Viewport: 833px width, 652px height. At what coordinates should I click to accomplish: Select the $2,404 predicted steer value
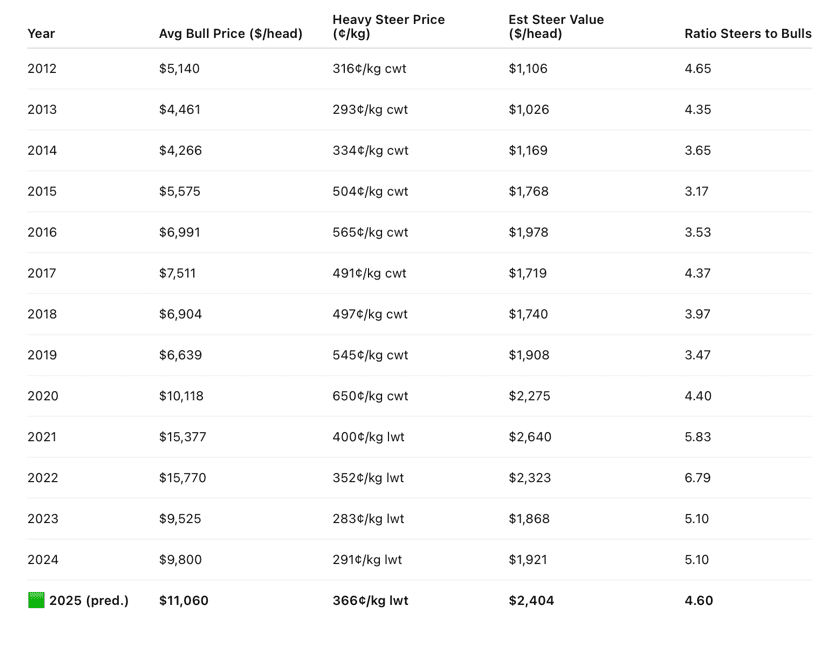531,600
